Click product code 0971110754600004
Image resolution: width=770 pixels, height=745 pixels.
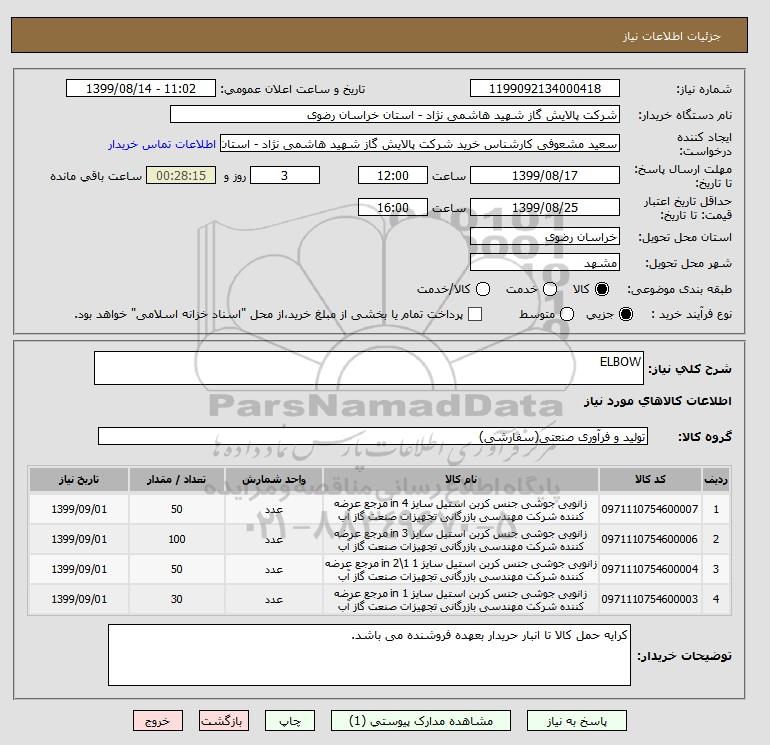tap(650, 569)
